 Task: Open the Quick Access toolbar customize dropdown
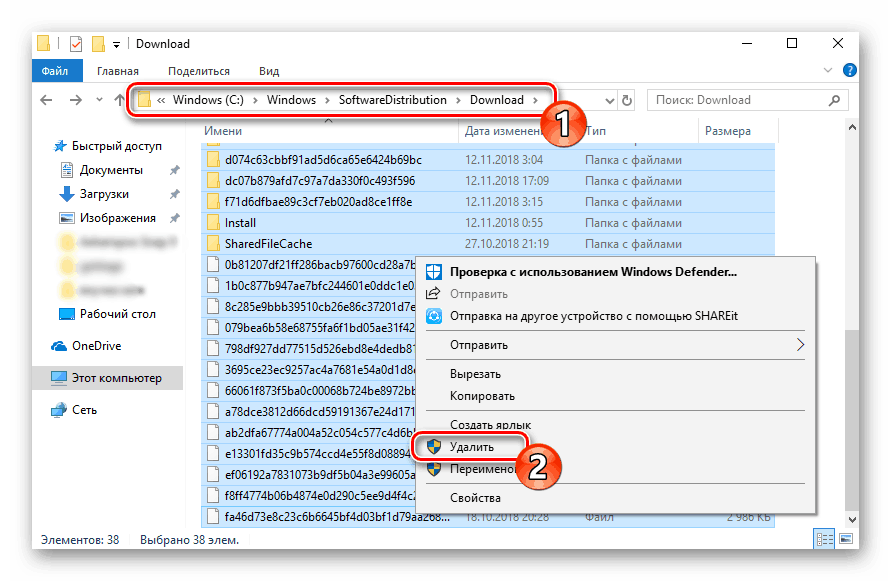click(x=116, y=44)
